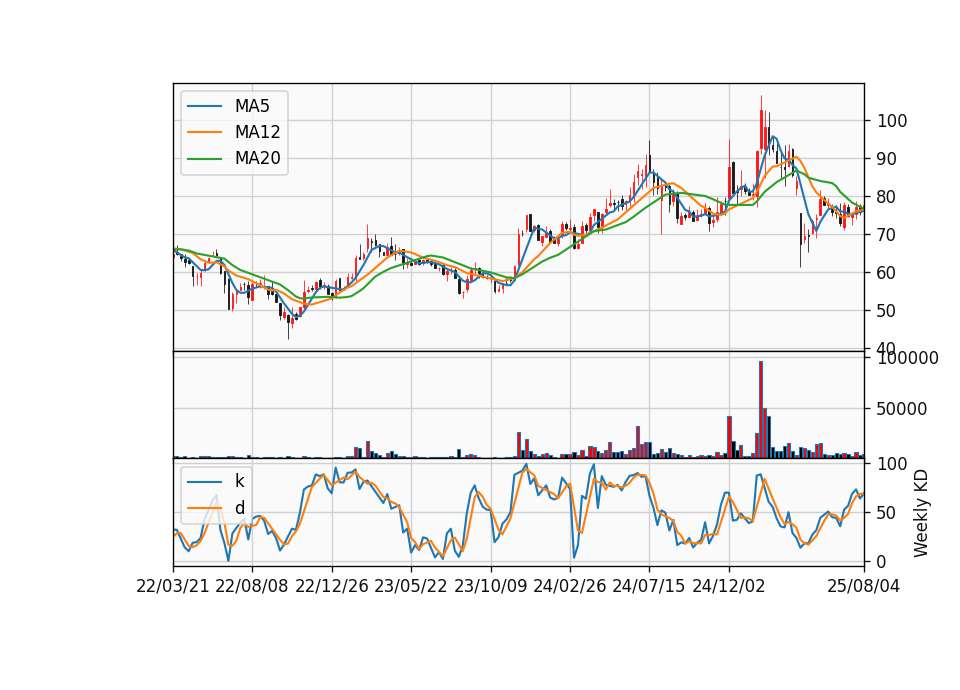Click the d legend label in KD panel
The image size is (960, 690).
pyautogui.click(x=240, y=508)
